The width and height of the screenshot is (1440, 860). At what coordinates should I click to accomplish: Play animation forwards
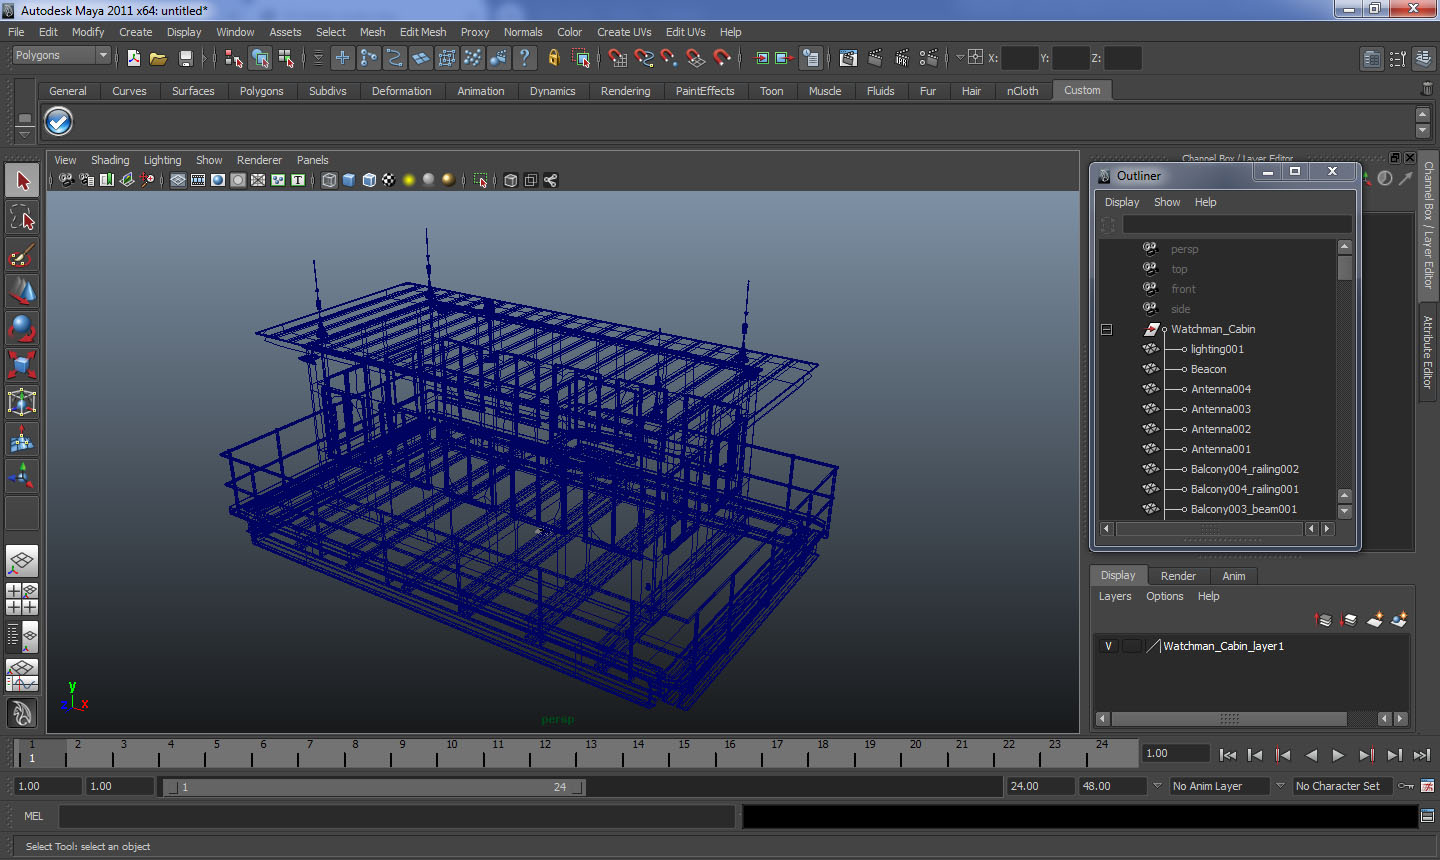pyautogui.click(x=1338, y=755)
